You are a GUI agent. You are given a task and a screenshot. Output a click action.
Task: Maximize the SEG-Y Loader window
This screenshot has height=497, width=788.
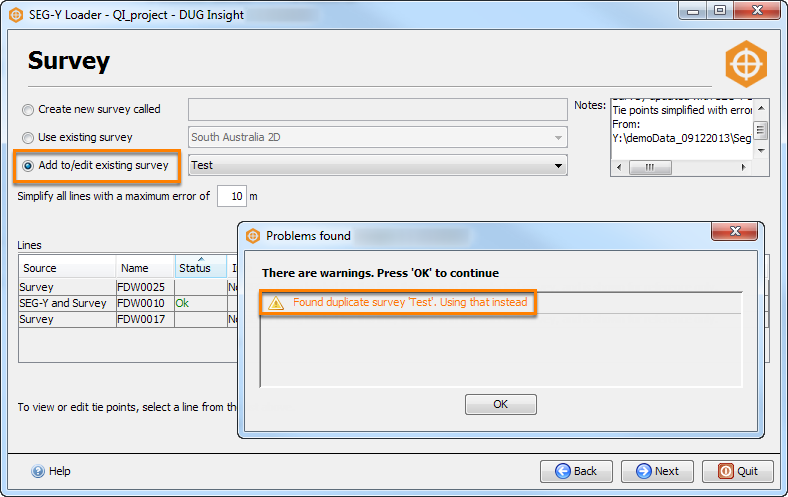tap(720, 11)
